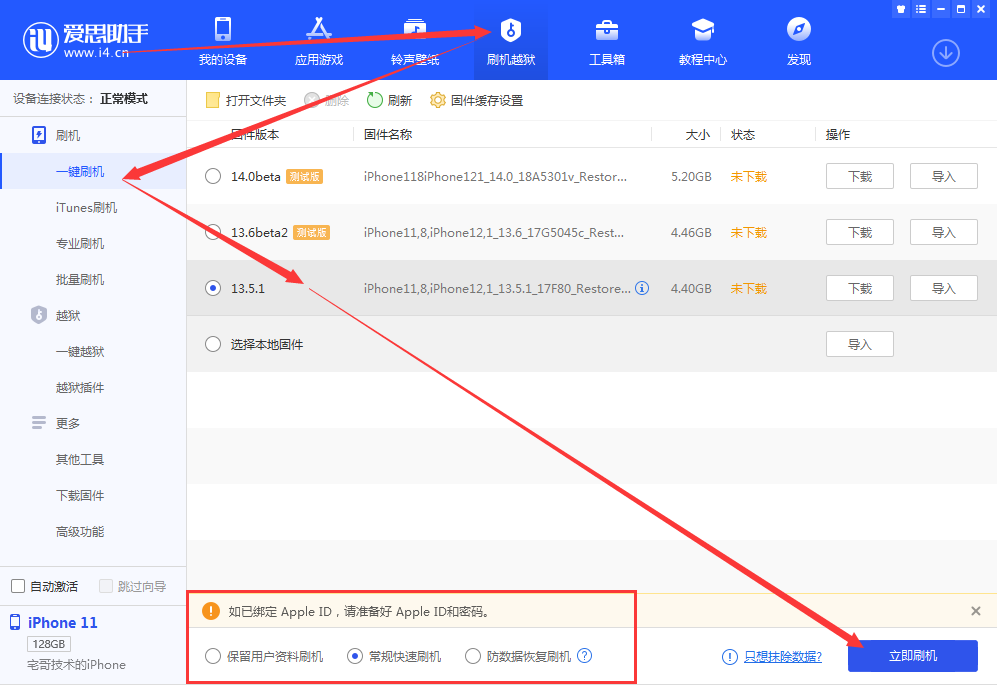Open the download manager arrow icon
Screen dimensions: 997x687
[945, 53]
